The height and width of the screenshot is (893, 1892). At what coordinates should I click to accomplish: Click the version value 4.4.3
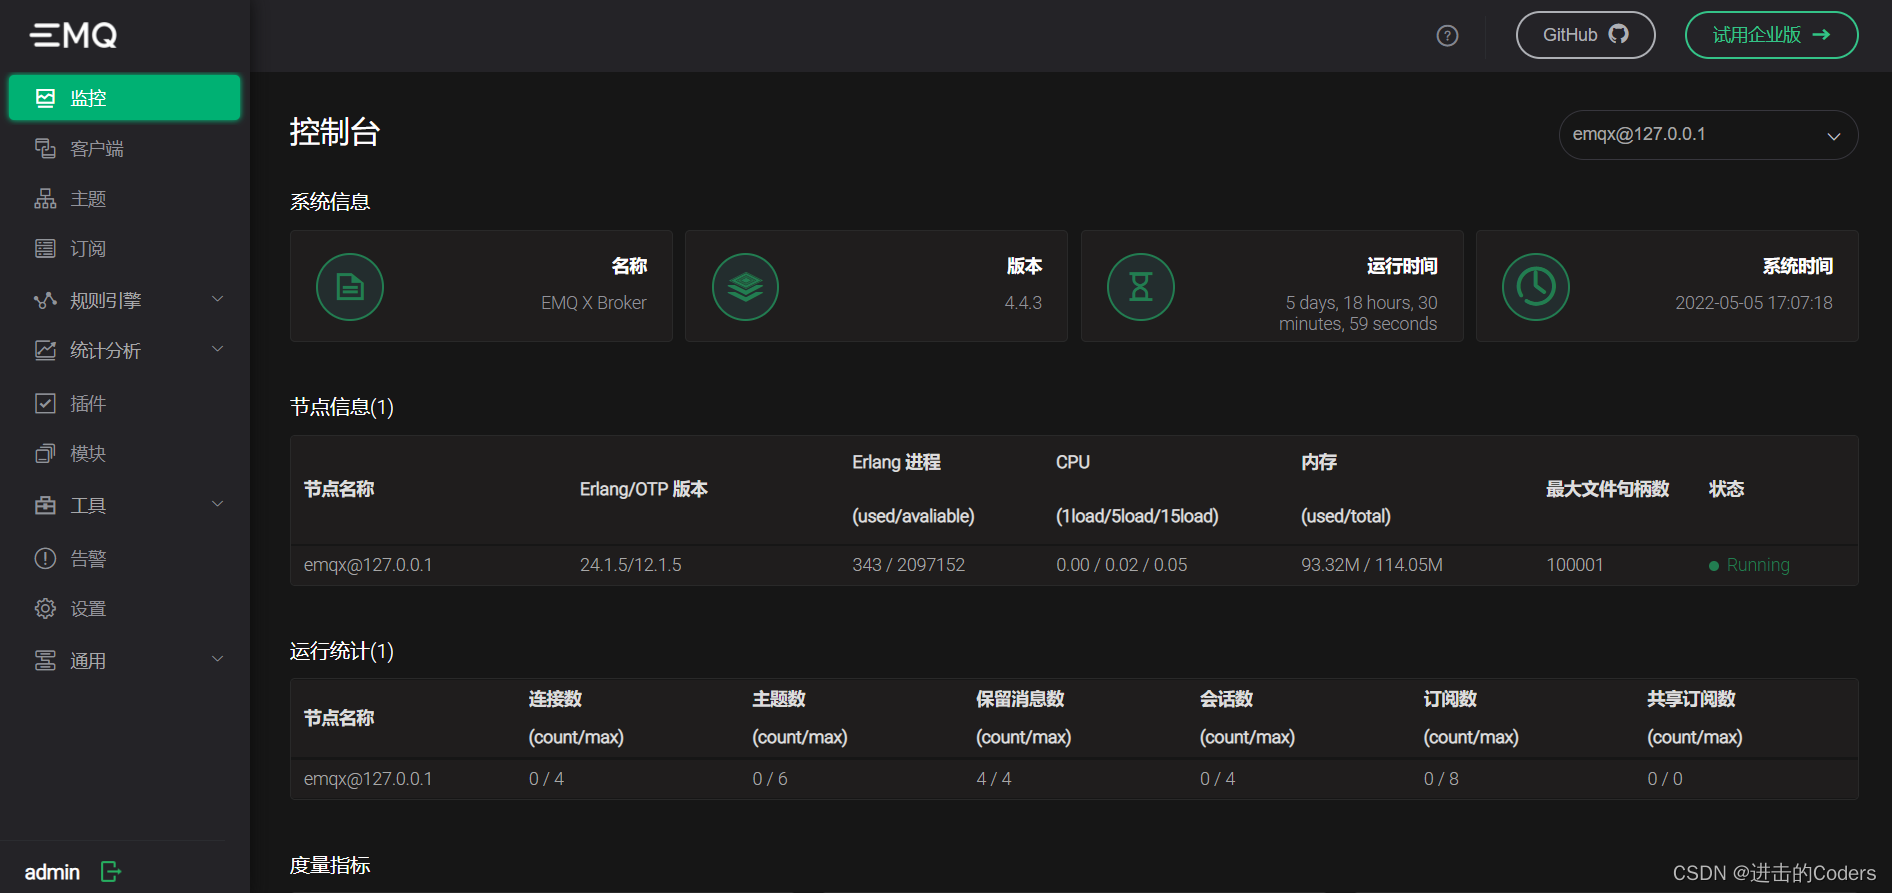1023,303
